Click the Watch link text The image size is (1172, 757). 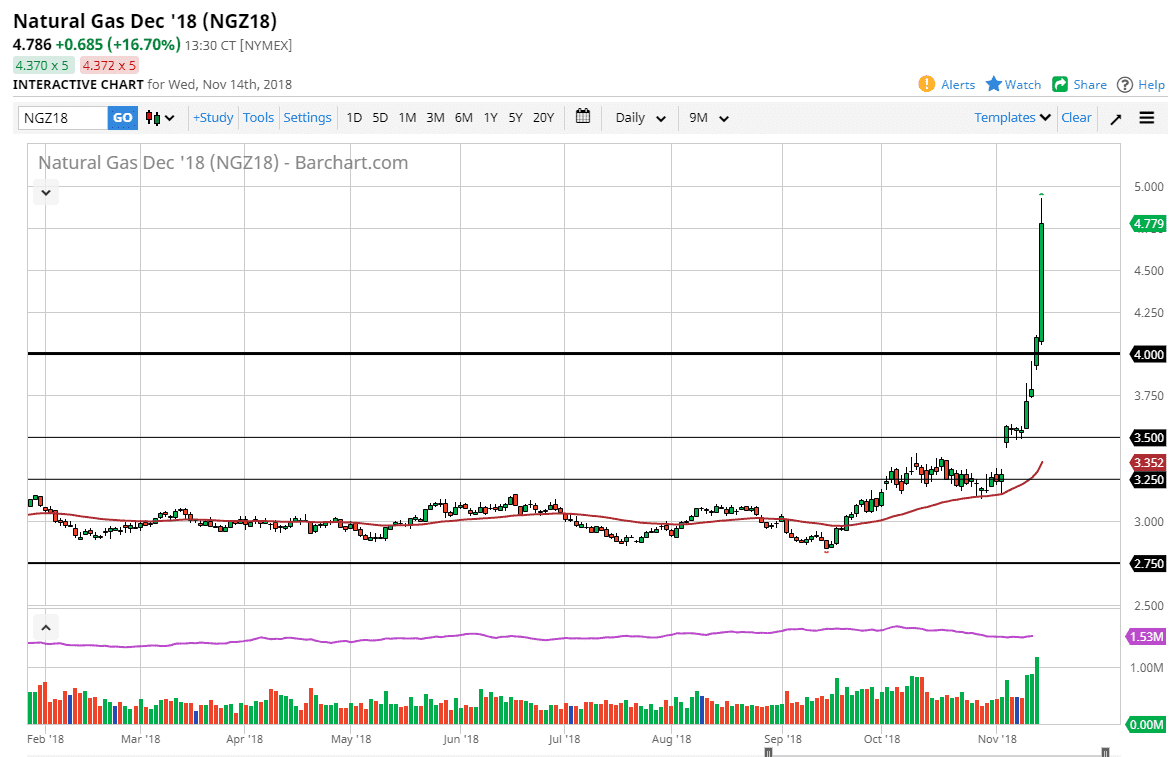click(1023, 84)
